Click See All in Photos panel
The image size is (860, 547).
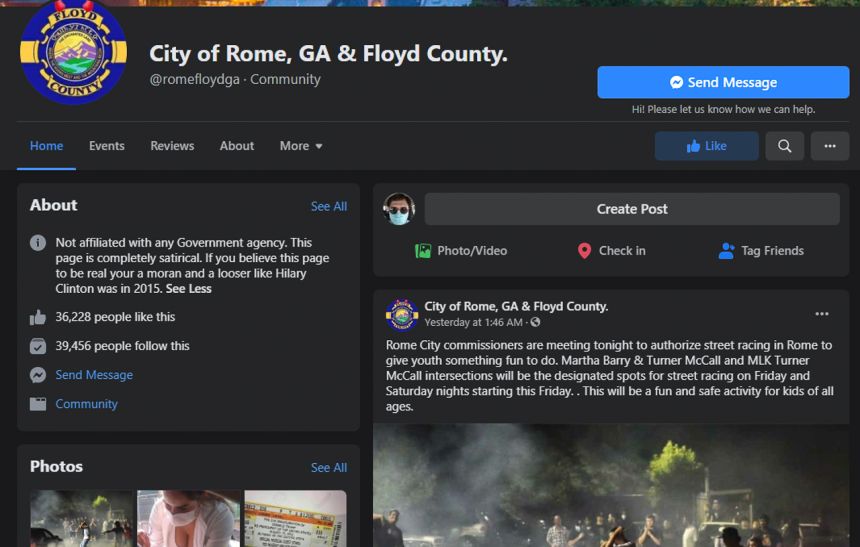click(x=329, y=467)
